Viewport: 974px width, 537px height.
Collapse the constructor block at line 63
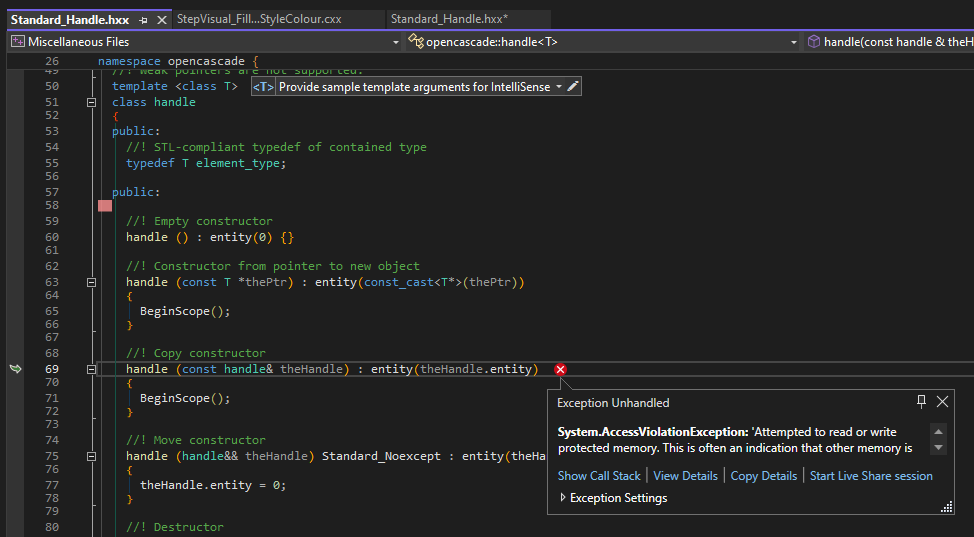(91, 282)
